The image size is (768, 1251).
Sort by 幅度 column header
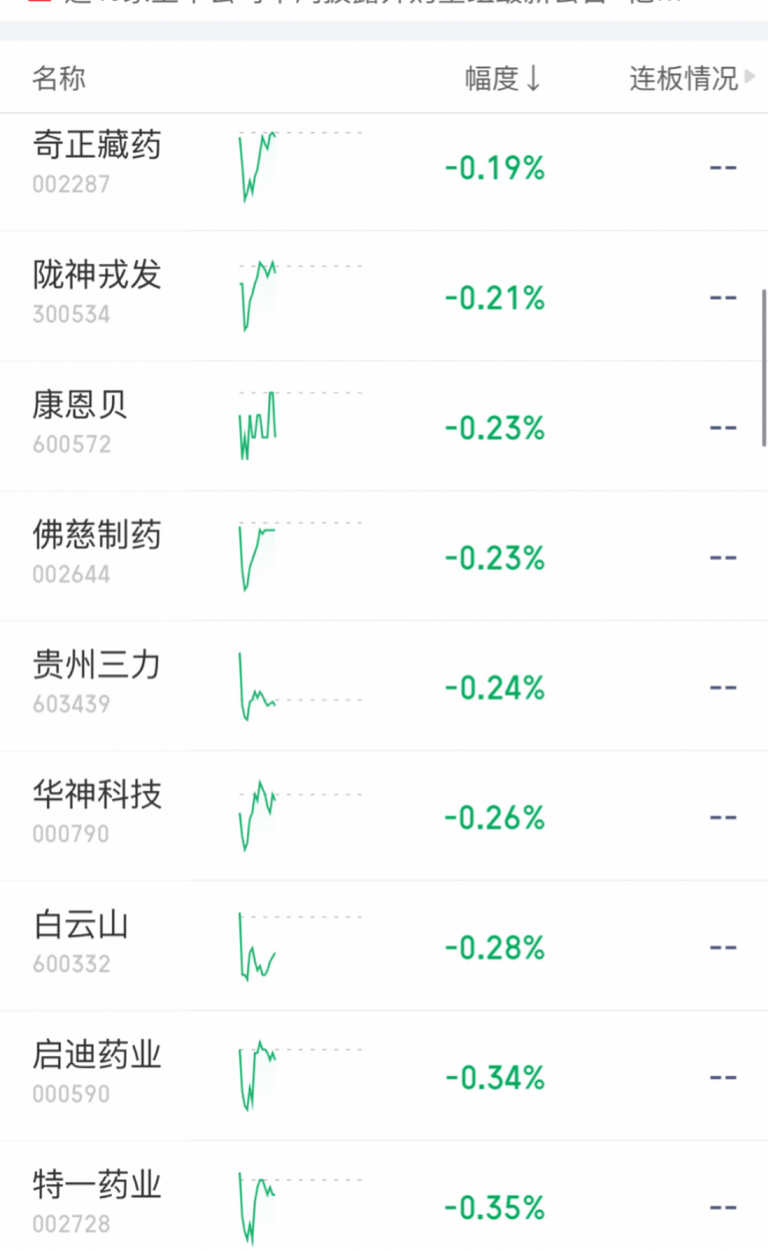click(x=503, y=78)
